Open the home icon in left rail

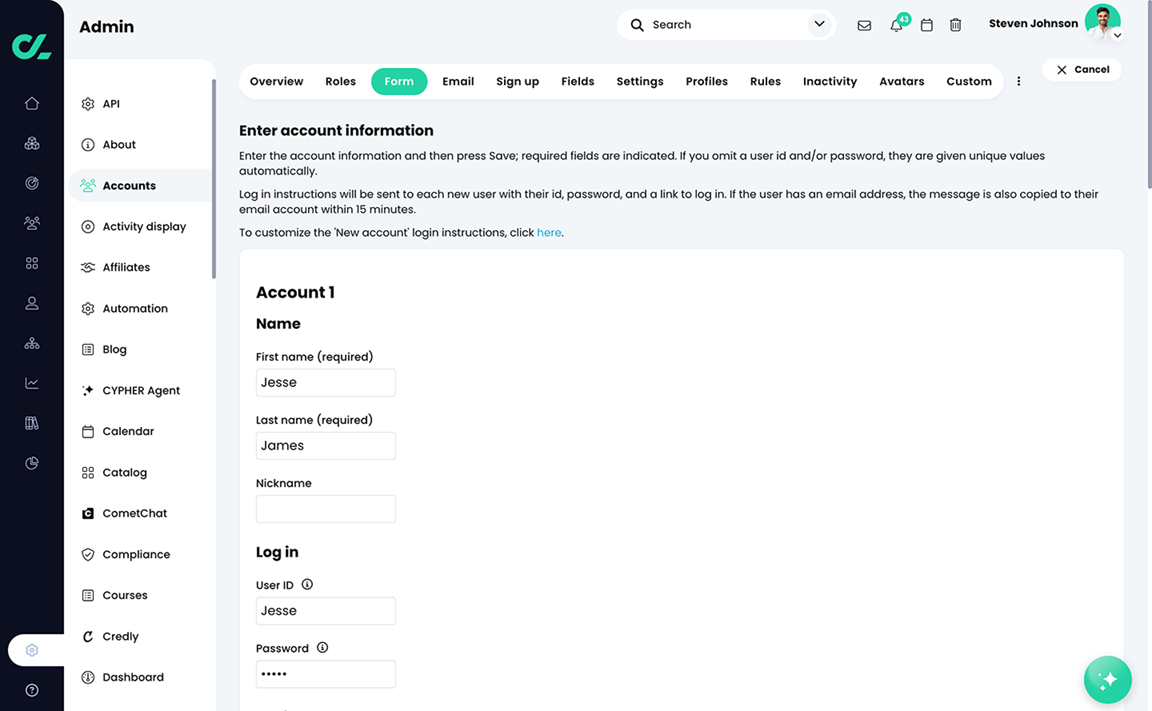(x=32, y=104)
